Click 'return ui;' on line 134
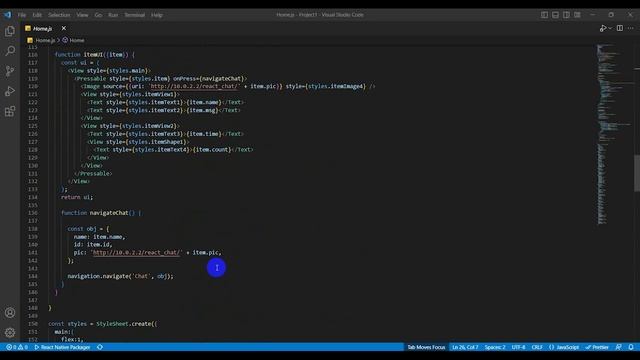 point(77,197)
